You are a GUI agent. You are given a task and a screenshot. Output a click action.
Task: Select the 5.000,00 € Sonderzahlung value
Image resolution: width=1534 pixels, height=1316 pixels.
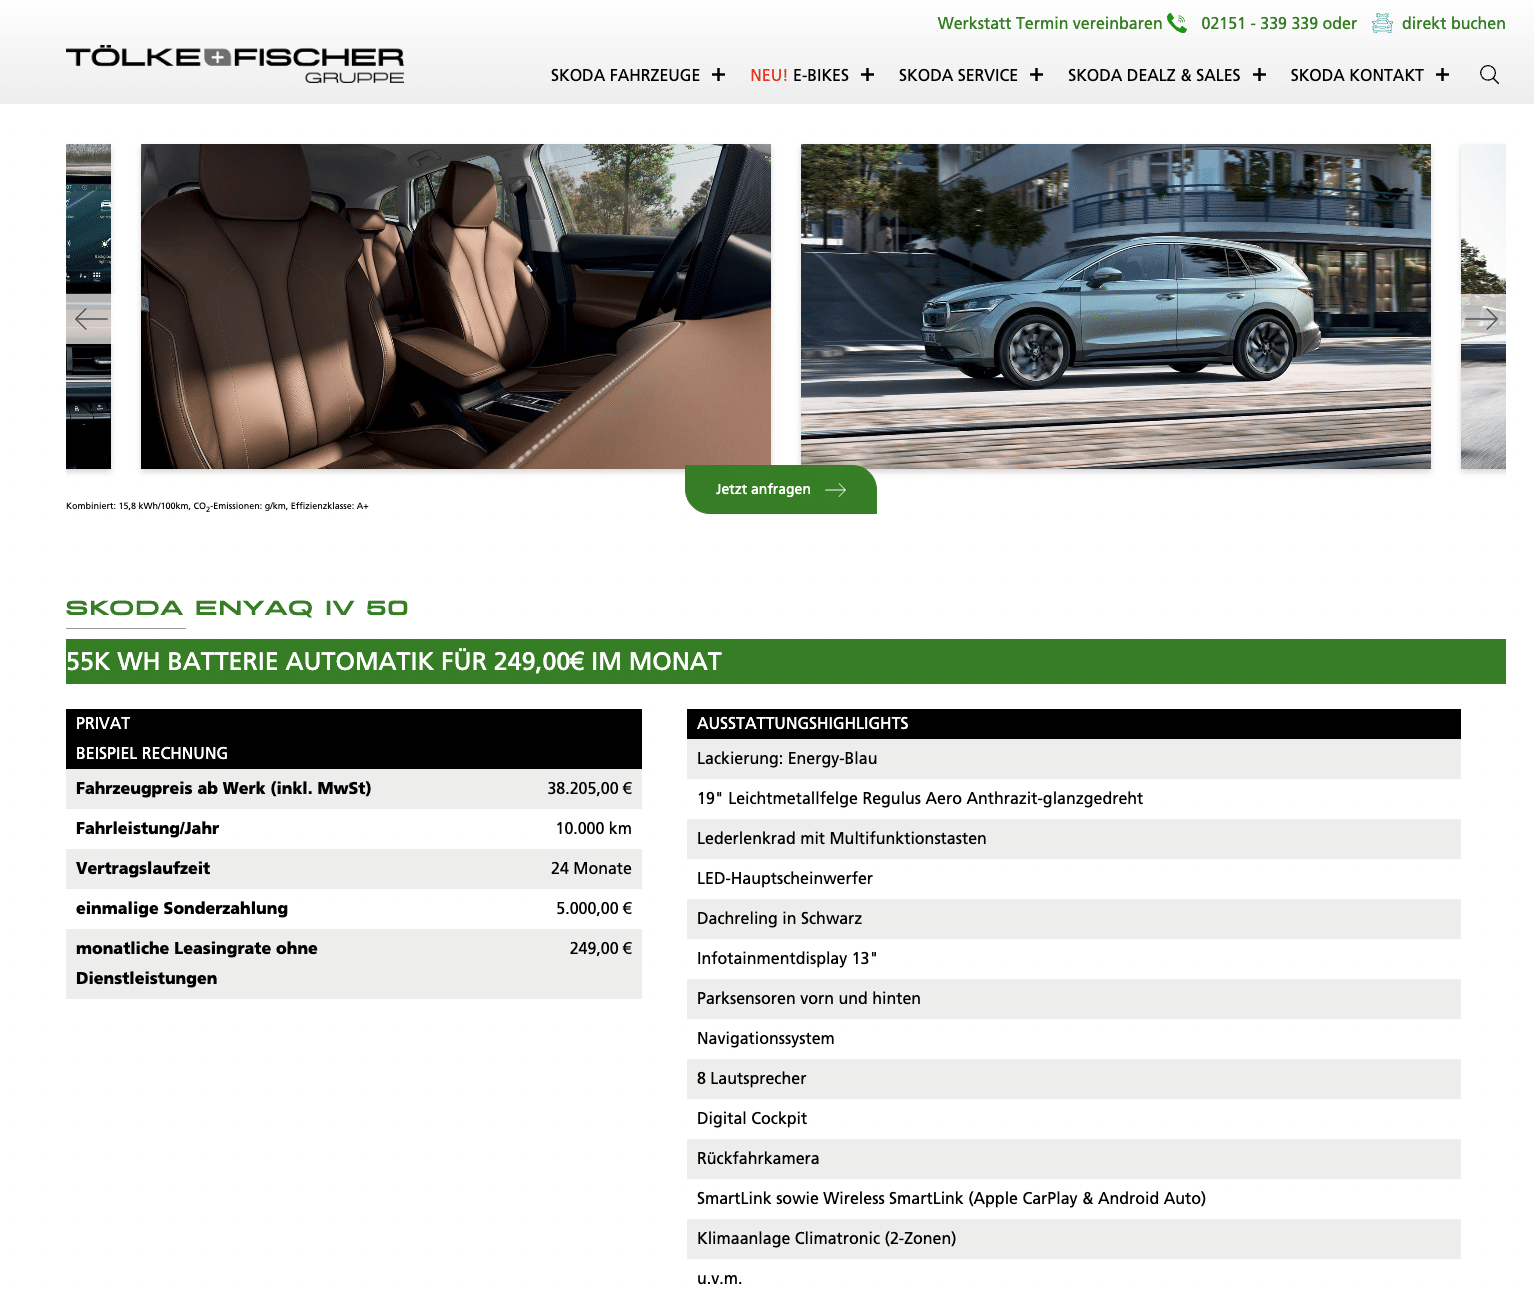[594, 908]
